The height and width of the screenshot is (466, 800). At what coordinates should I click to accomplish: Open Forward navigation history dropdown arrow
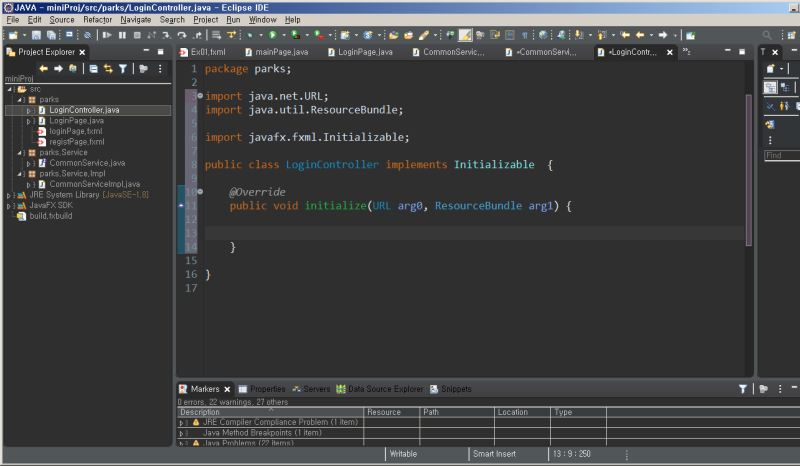[x=674, y=35]
